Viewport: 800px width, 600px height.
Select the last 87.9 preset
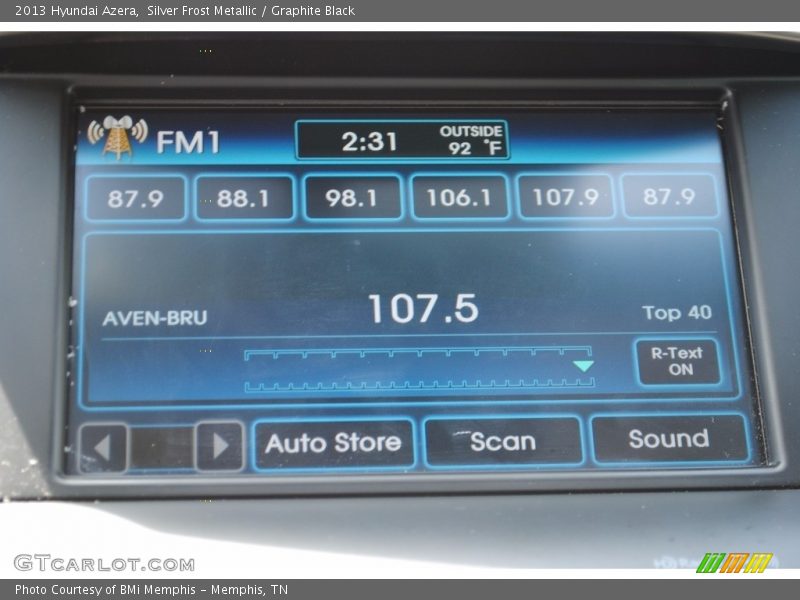(x=670, y=195)
